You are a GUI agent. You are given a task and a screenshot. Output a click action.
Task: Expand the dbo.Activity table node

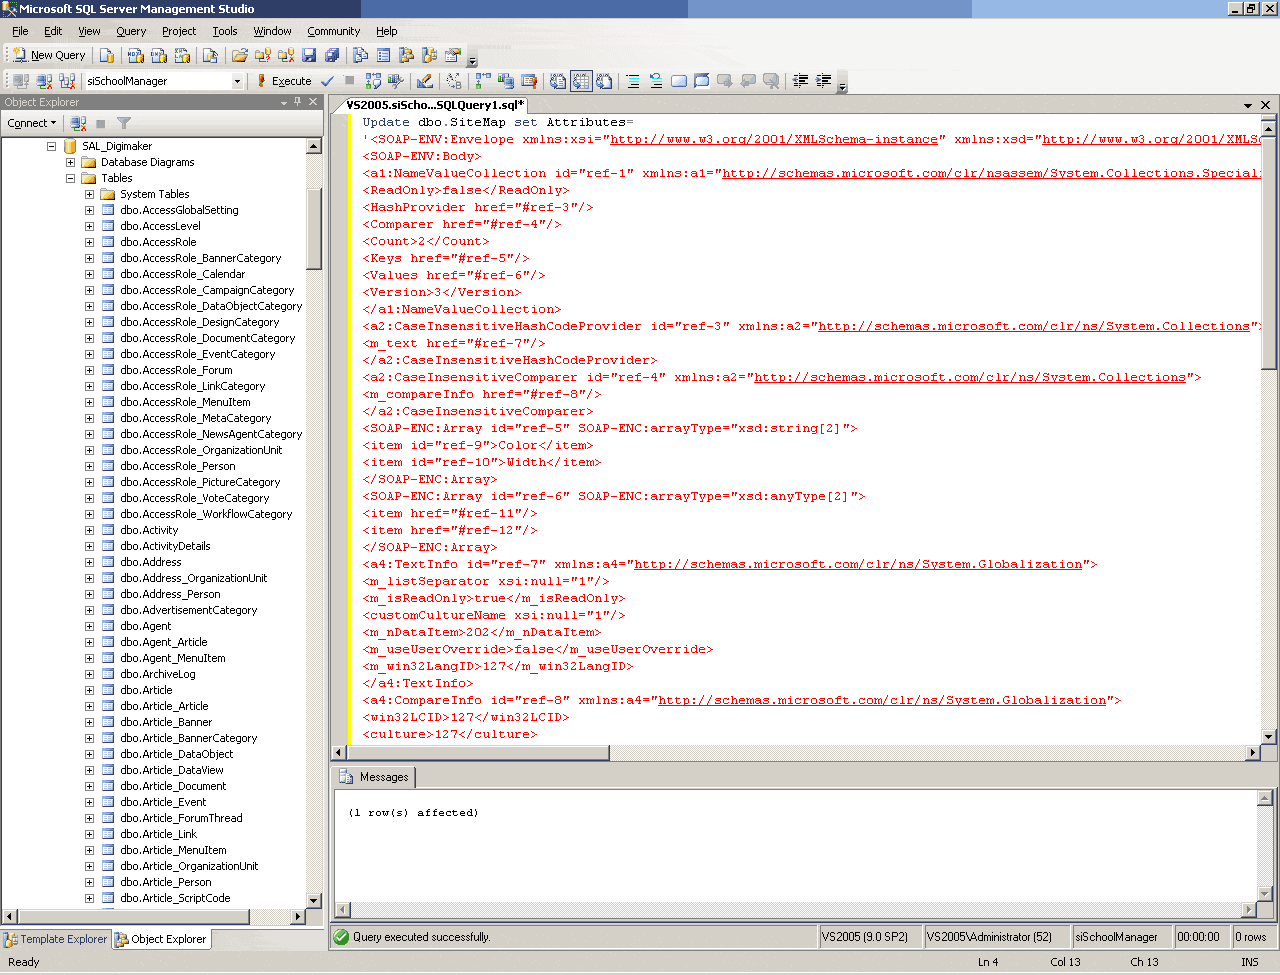pyautogui.click(x=89, y=530)
